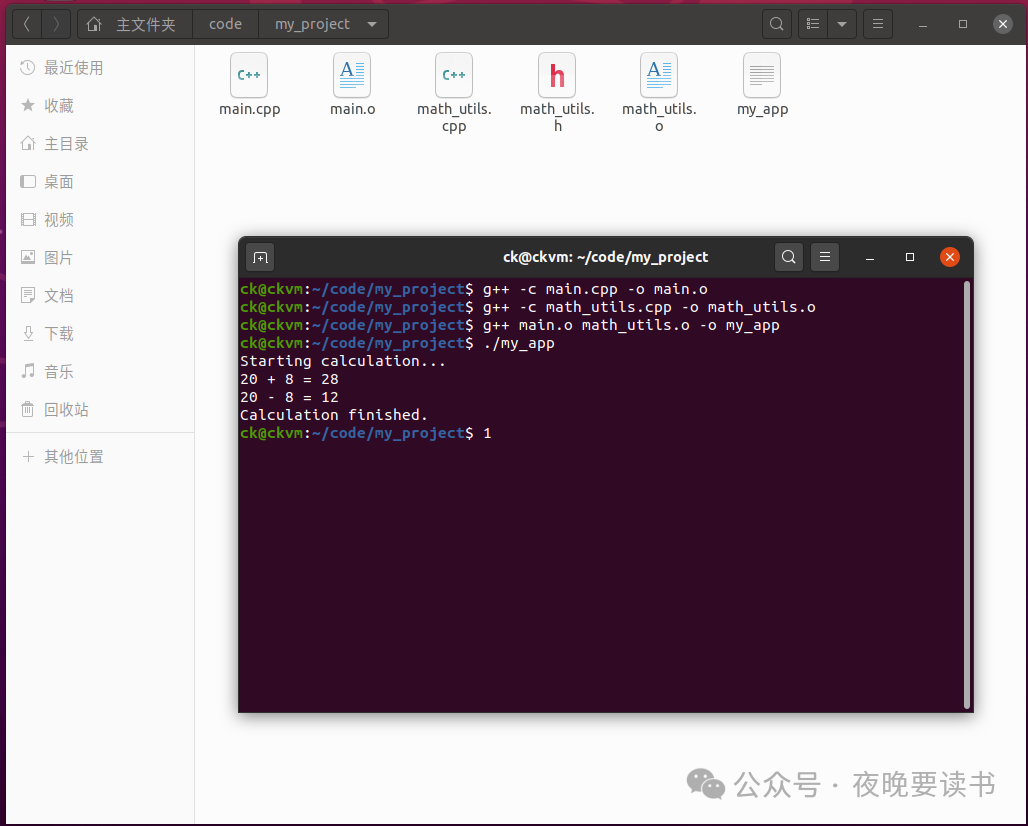
Task: Go forward in file manager history
Action: [x=56, y=24]
